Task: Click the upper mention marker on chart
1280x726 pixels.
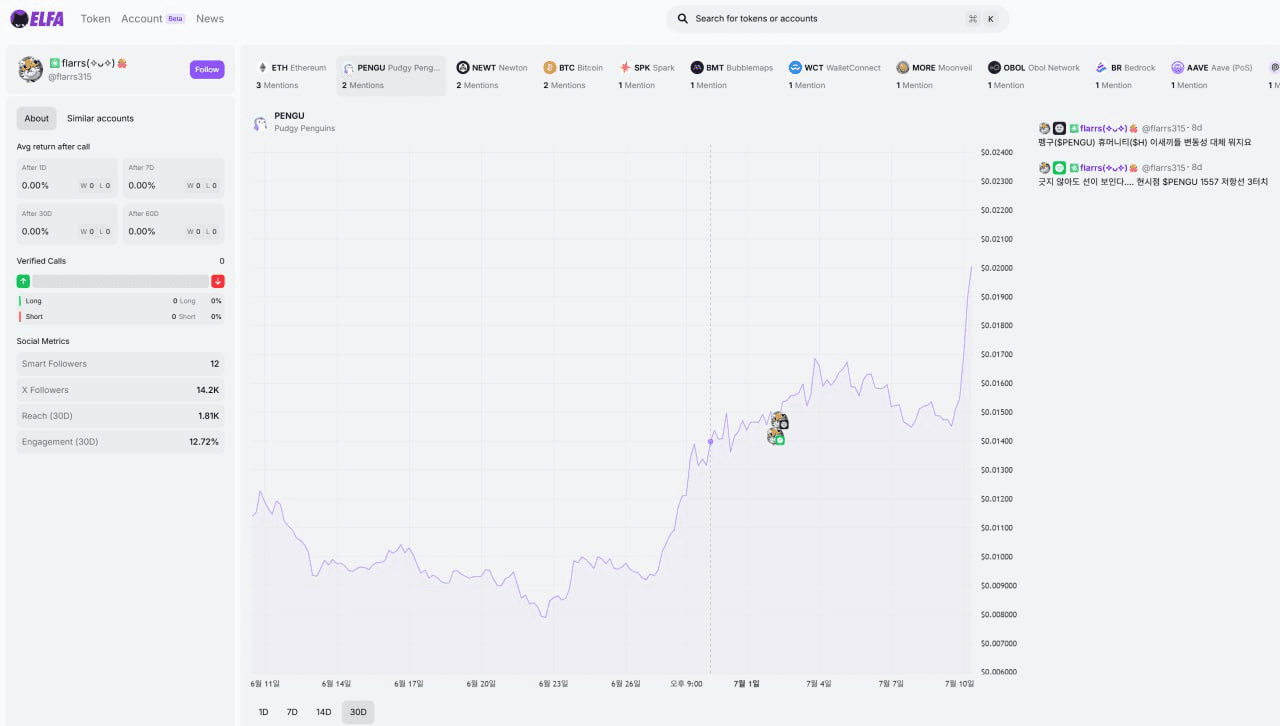Action: tap(779, 421)
